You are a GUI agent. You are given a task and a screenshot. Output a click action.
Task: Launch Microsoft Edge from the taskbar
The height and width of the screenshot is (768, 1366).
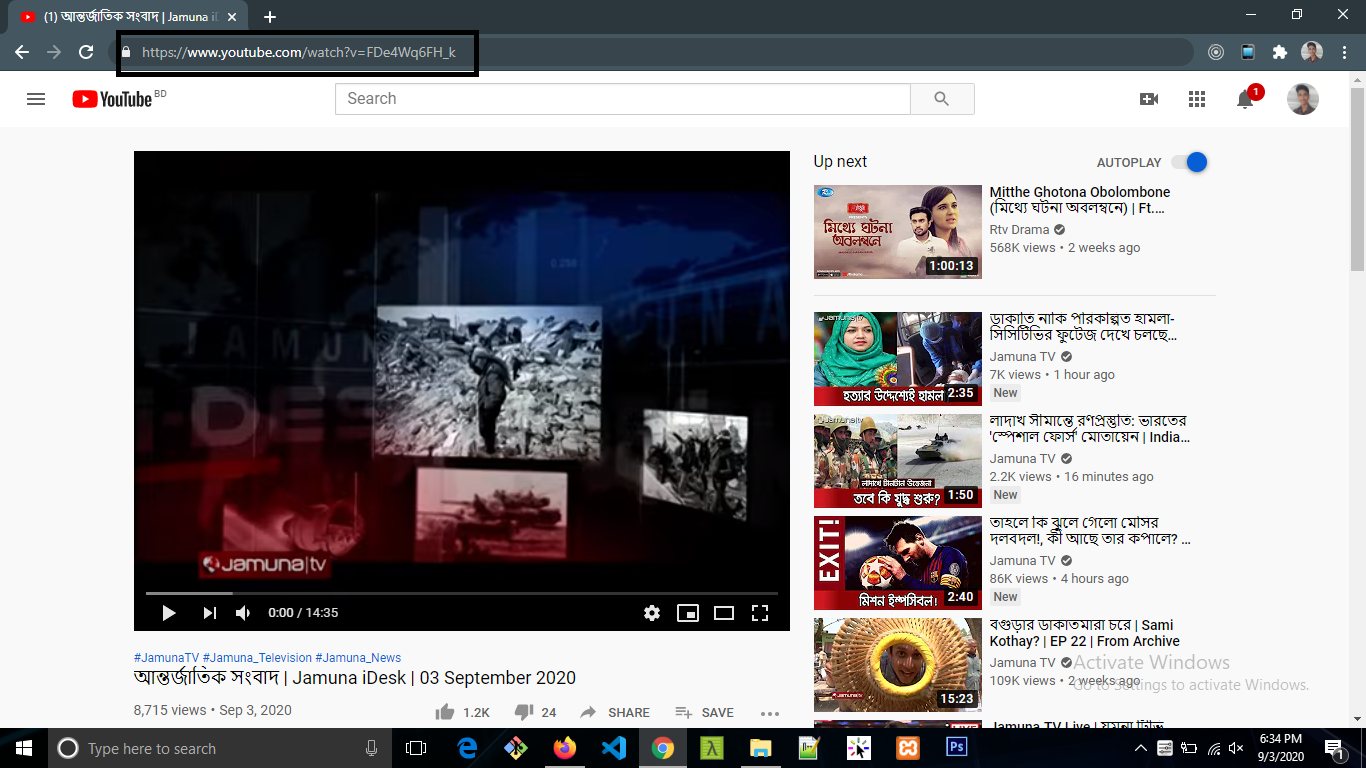(x=467, y=748)
